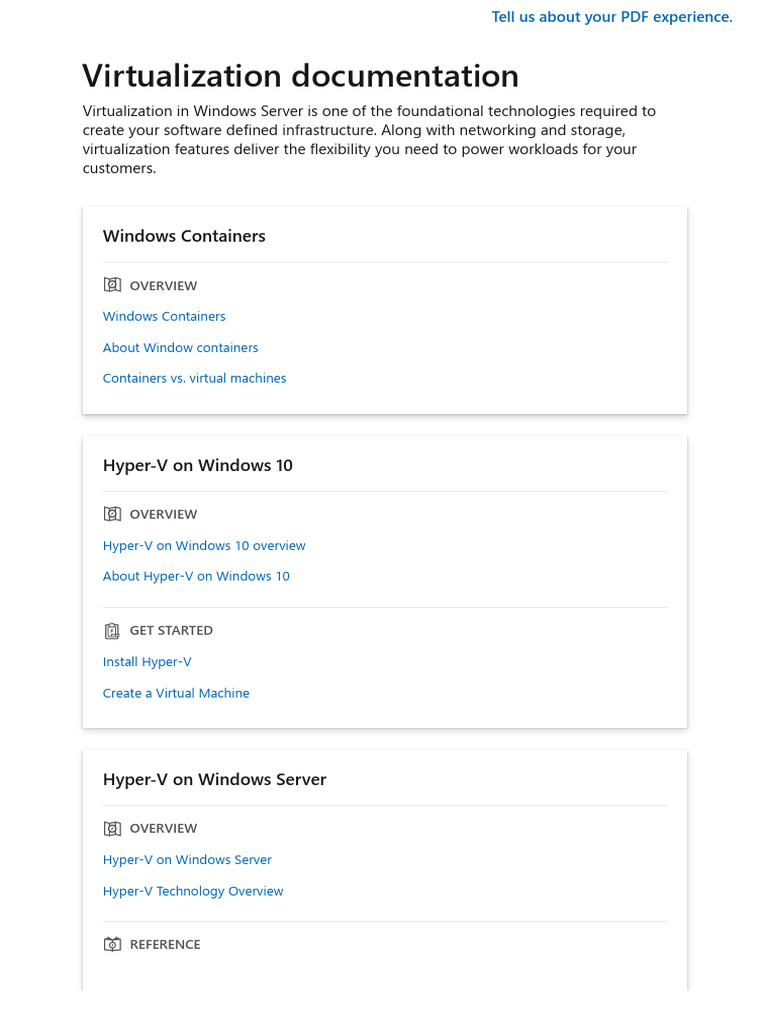Click the 'Windows Containers' card heading

(x=184, y=236)
